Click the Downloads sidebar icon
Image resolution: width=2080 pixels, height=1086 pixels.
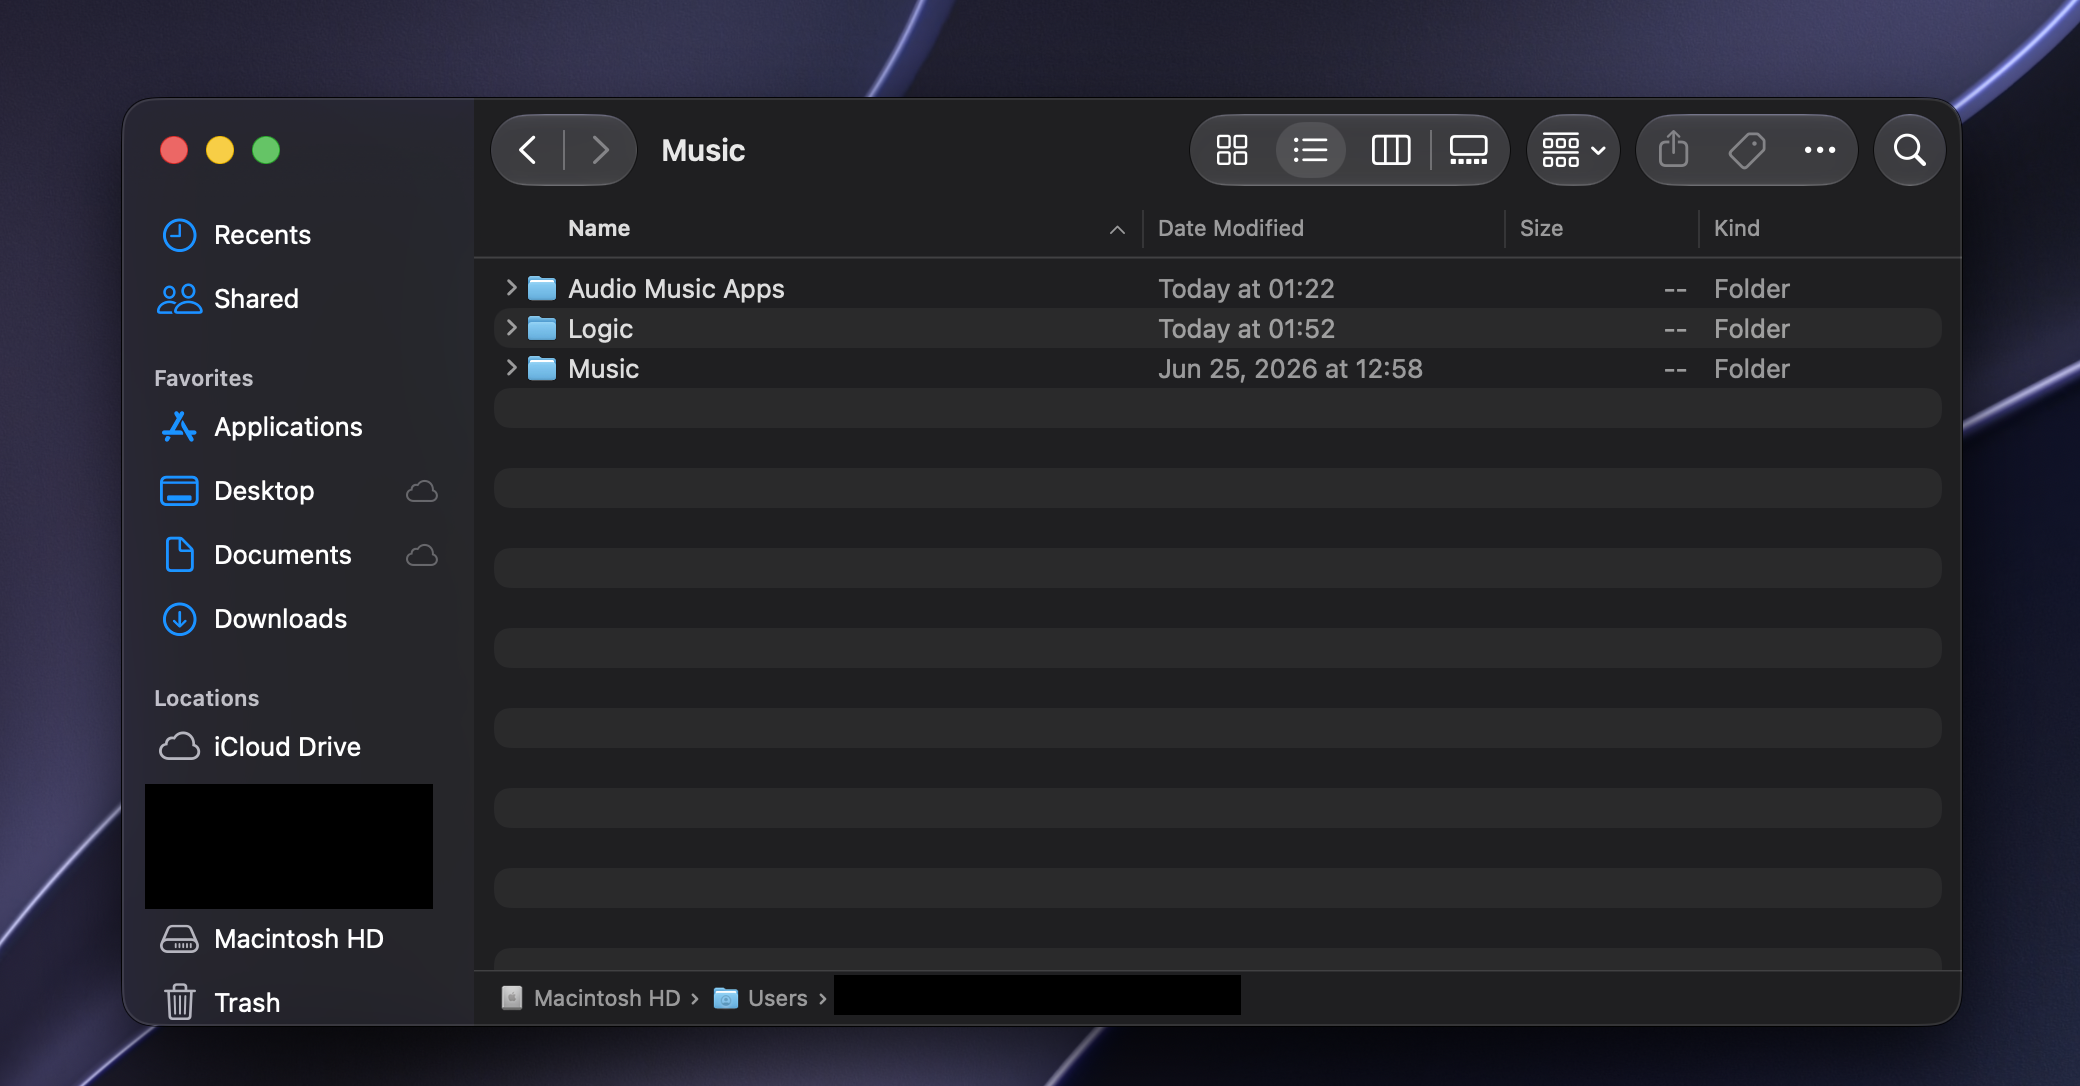click(x=179, y=619)
